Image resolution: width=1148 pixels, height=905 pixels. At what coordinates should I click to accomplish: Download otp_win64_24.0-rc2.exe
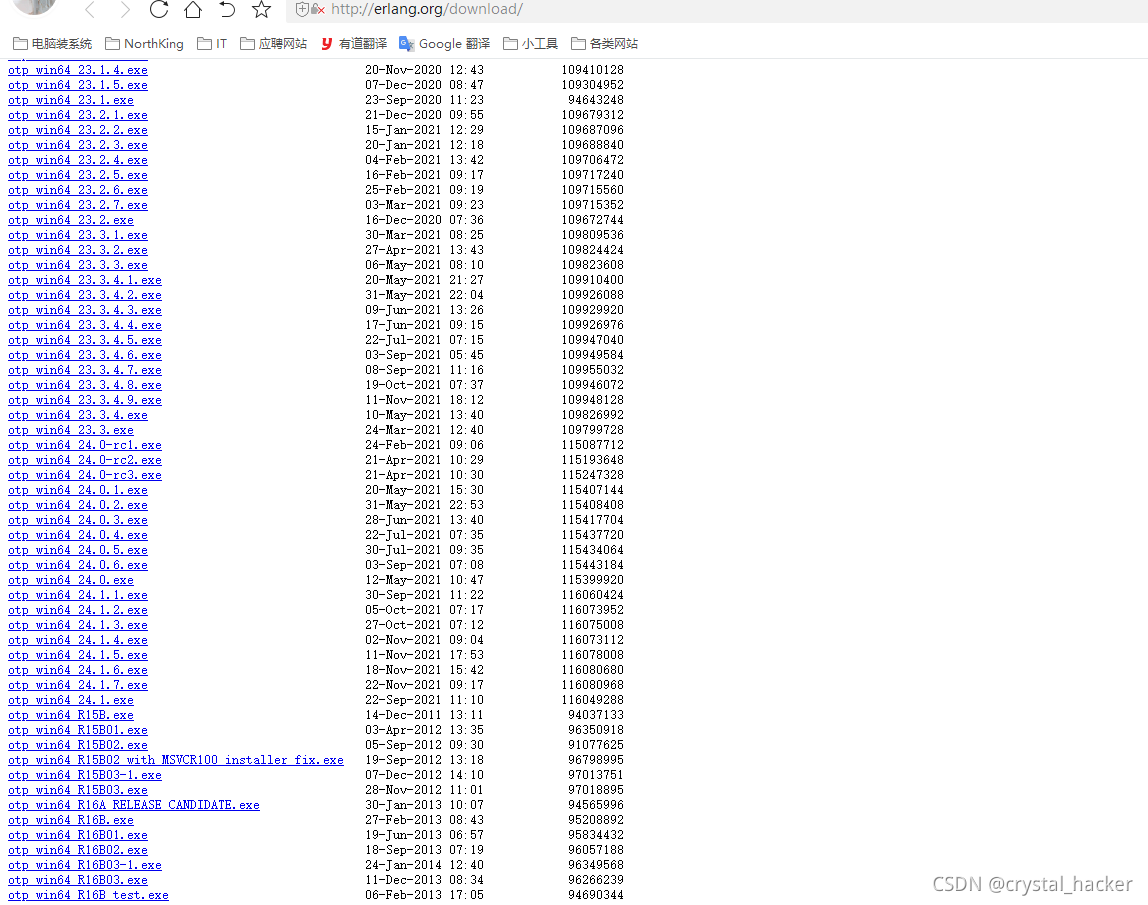click(85, 461)
